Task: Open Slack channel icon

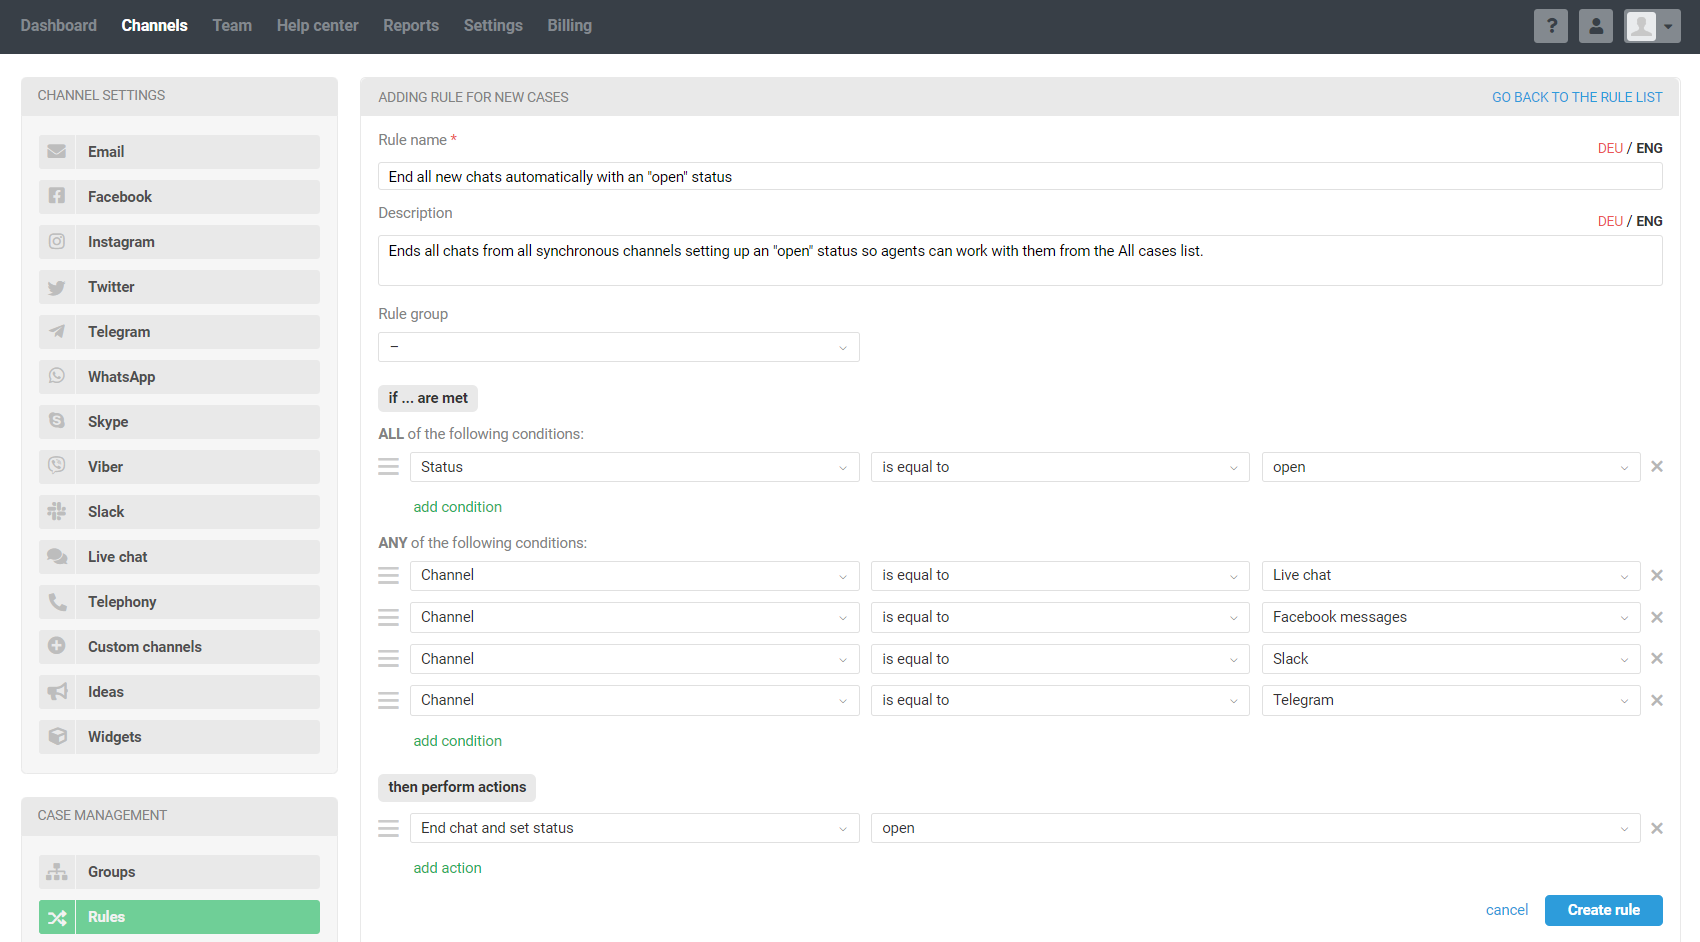Action: tap(57, 512)
